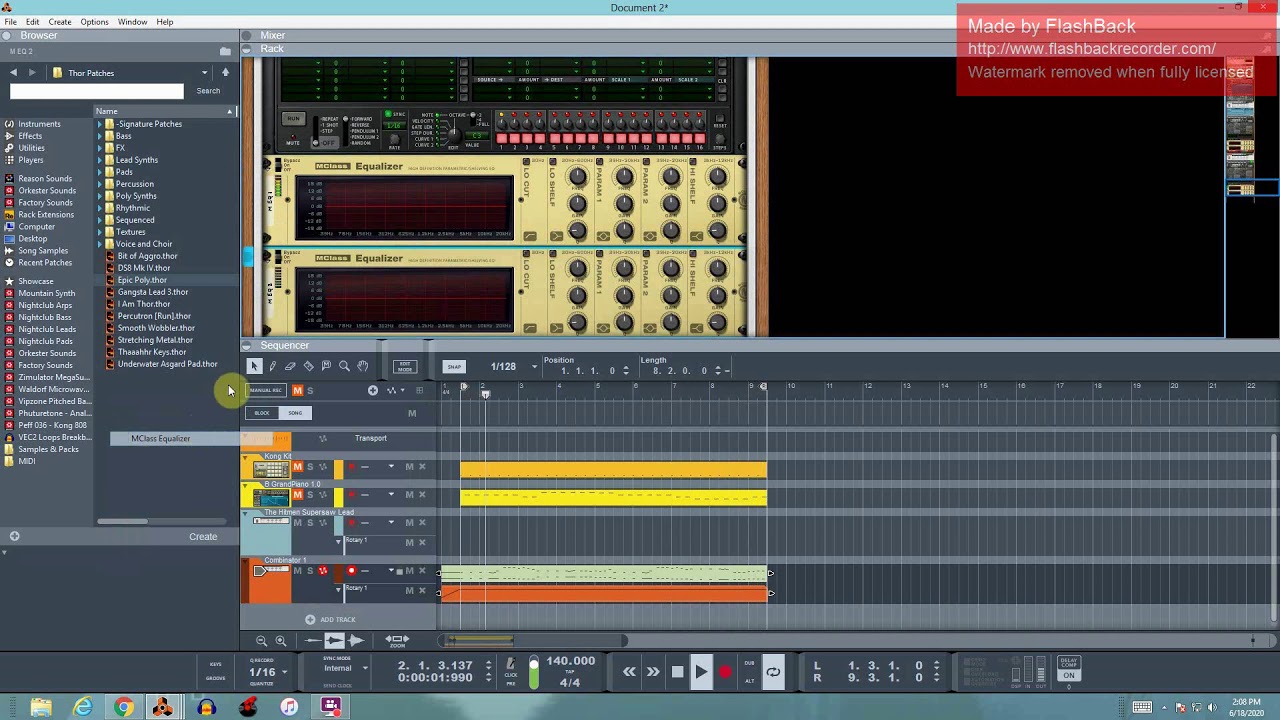This screenshot has width=1280, height=720.
Task: Click the Play transport button
Action: coord(701,672)
